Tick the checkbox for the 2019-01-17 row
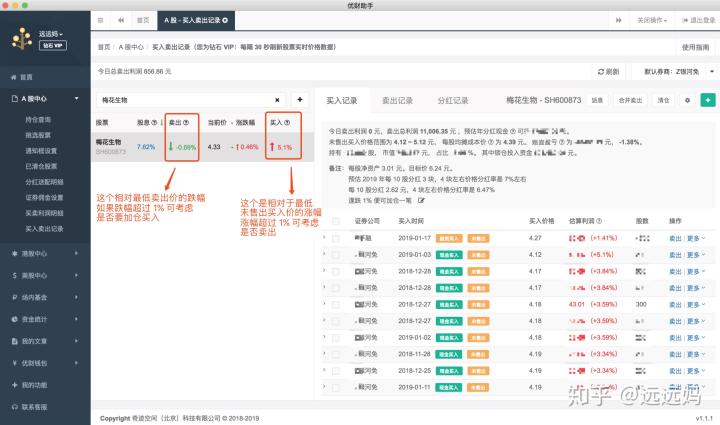Image resolution: width=720 pixels, height=425 pixels. click(336, 238)
